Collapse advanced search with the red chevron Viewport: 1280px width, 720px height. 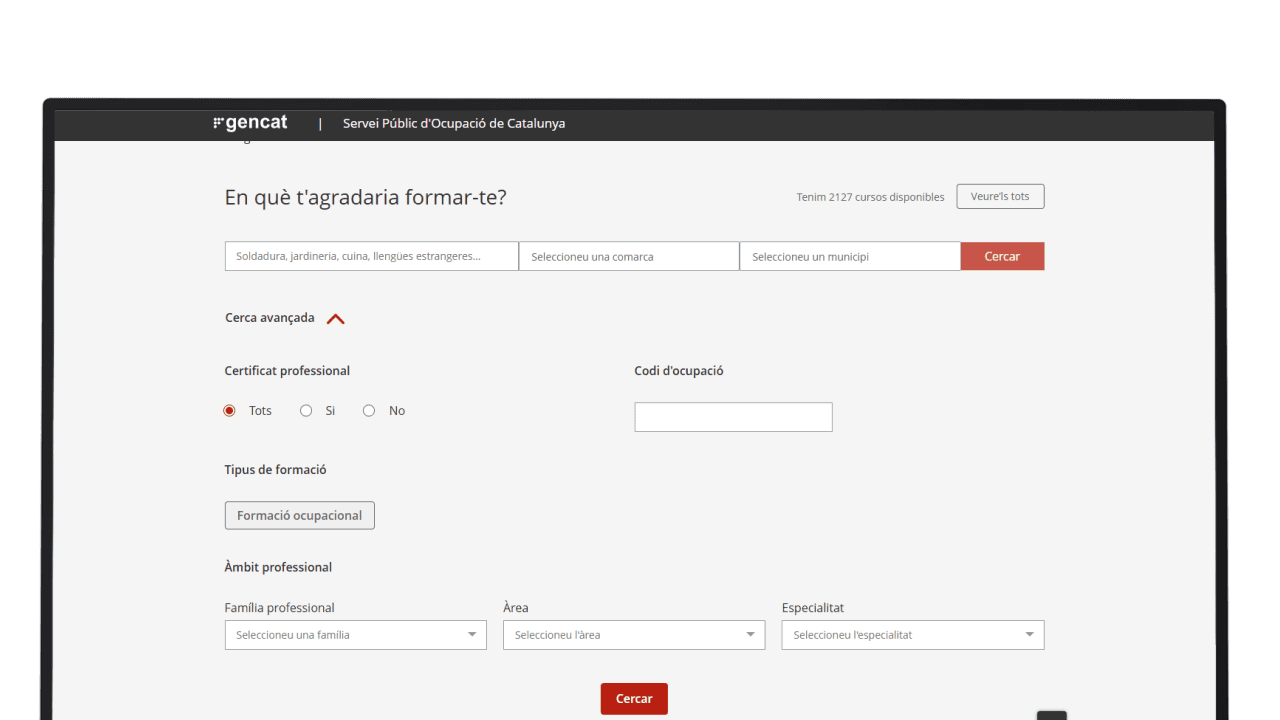tap(336, 319)
